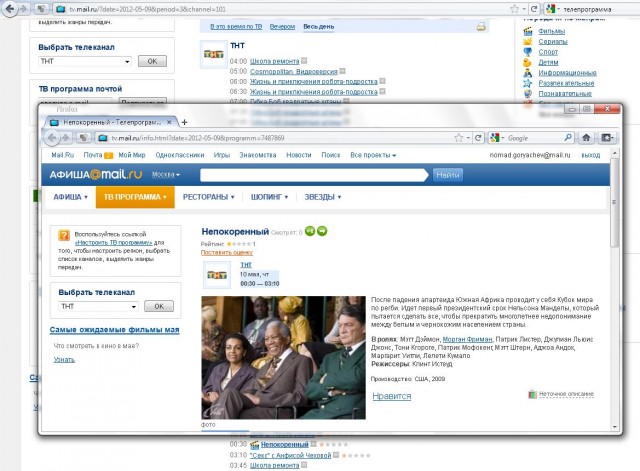Open the Home page icon in front window
Image resolution: width=640 pixels, height=471 pixels.
[586, 138]
